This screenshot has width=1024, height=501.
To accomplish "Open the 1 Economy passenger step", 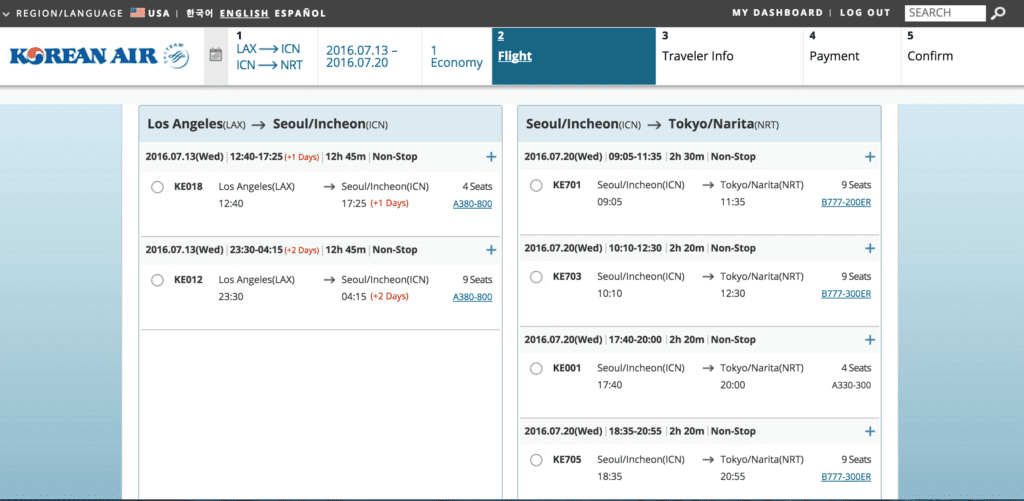I will click(x=456, y=56).
